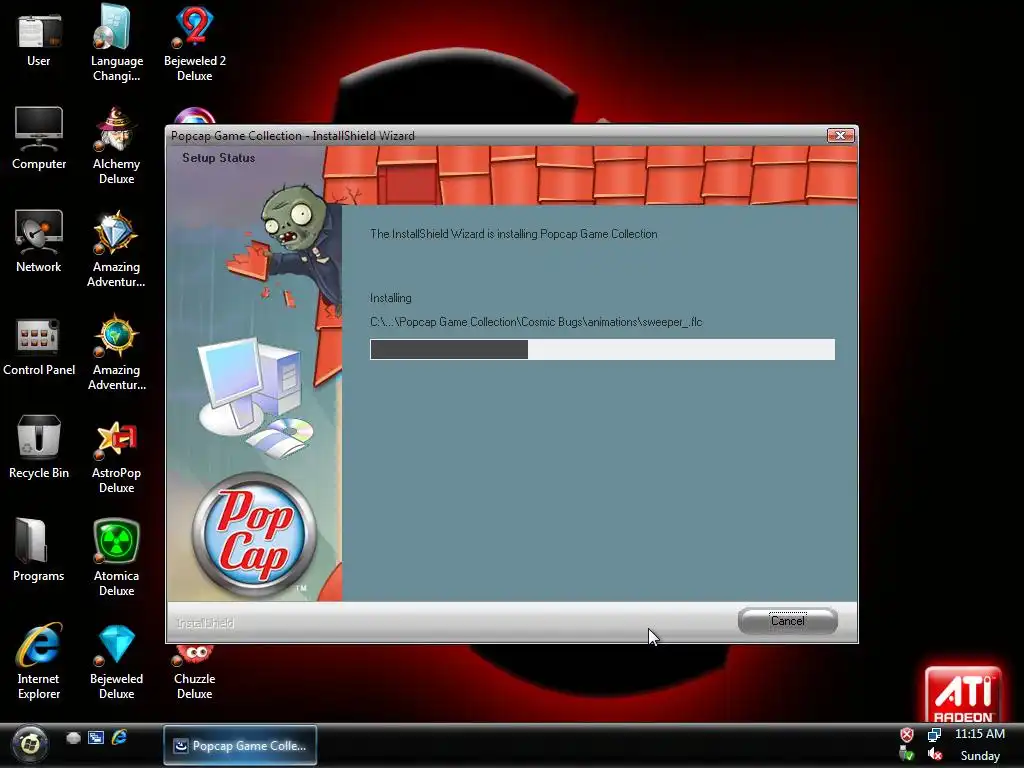Click the 'Setup Status' heading text
1024x768 pixels.
click(x=218, y=158)
